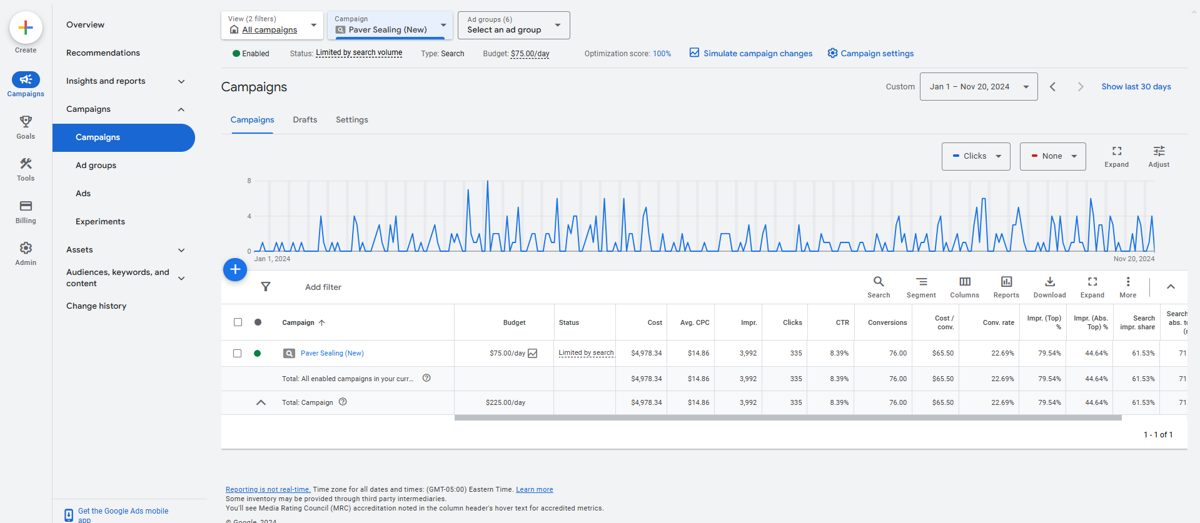Open Experiments in the sidebar
The height and width of the screenshot is (523, 1200).
pos(100,222)
